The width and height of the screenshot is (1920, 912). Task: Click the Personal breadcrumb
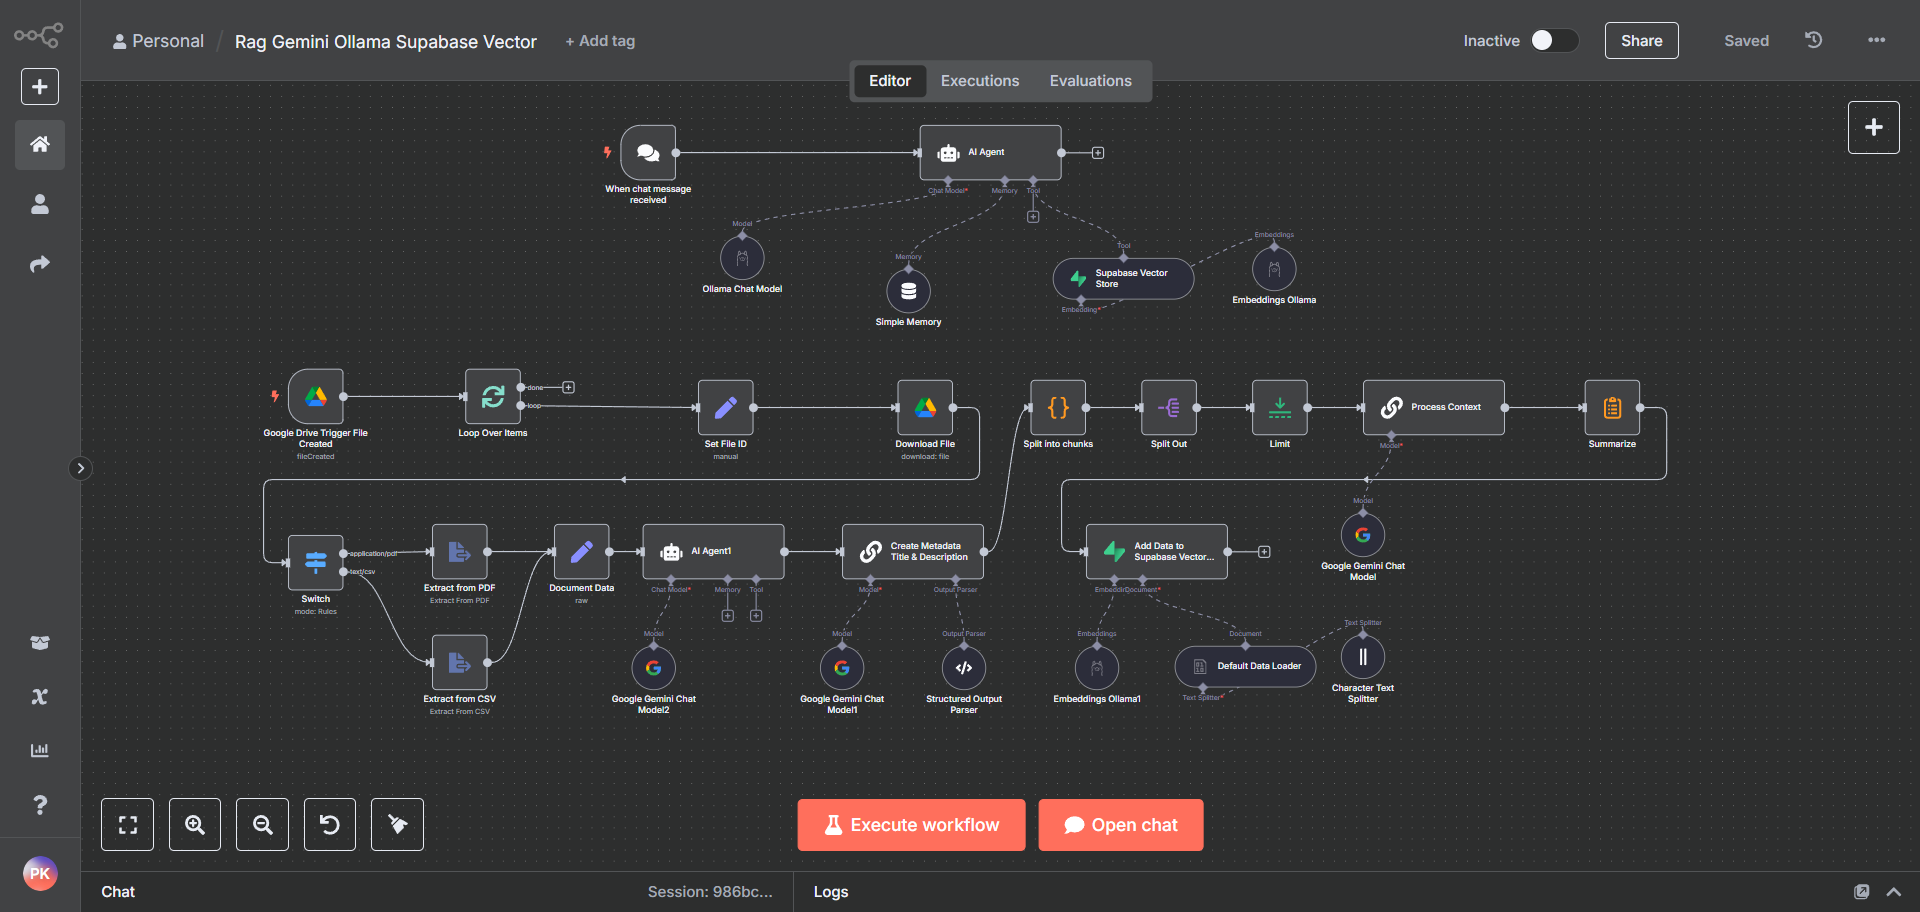158,41
